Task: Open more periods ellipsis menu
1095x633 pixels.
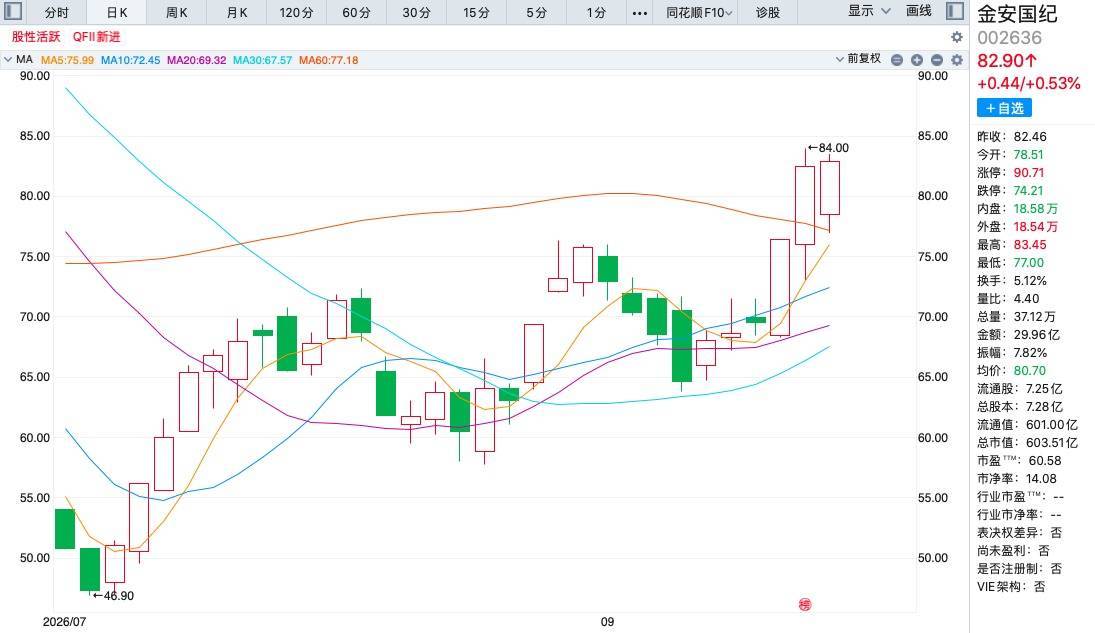Action: [640, 13]
